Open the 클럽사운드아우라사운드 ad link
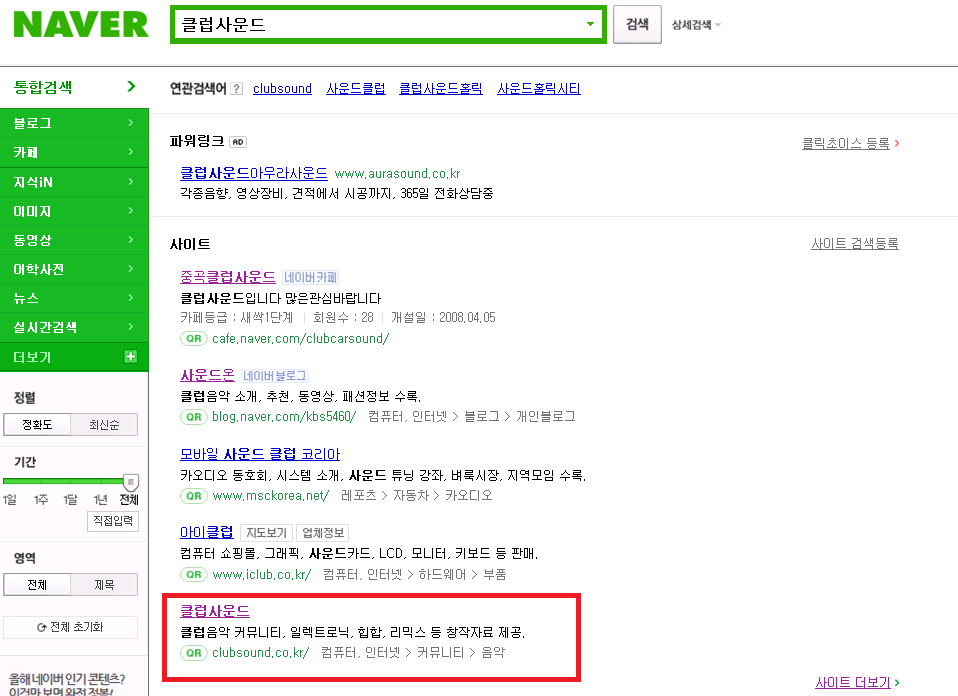 [254, 173]
